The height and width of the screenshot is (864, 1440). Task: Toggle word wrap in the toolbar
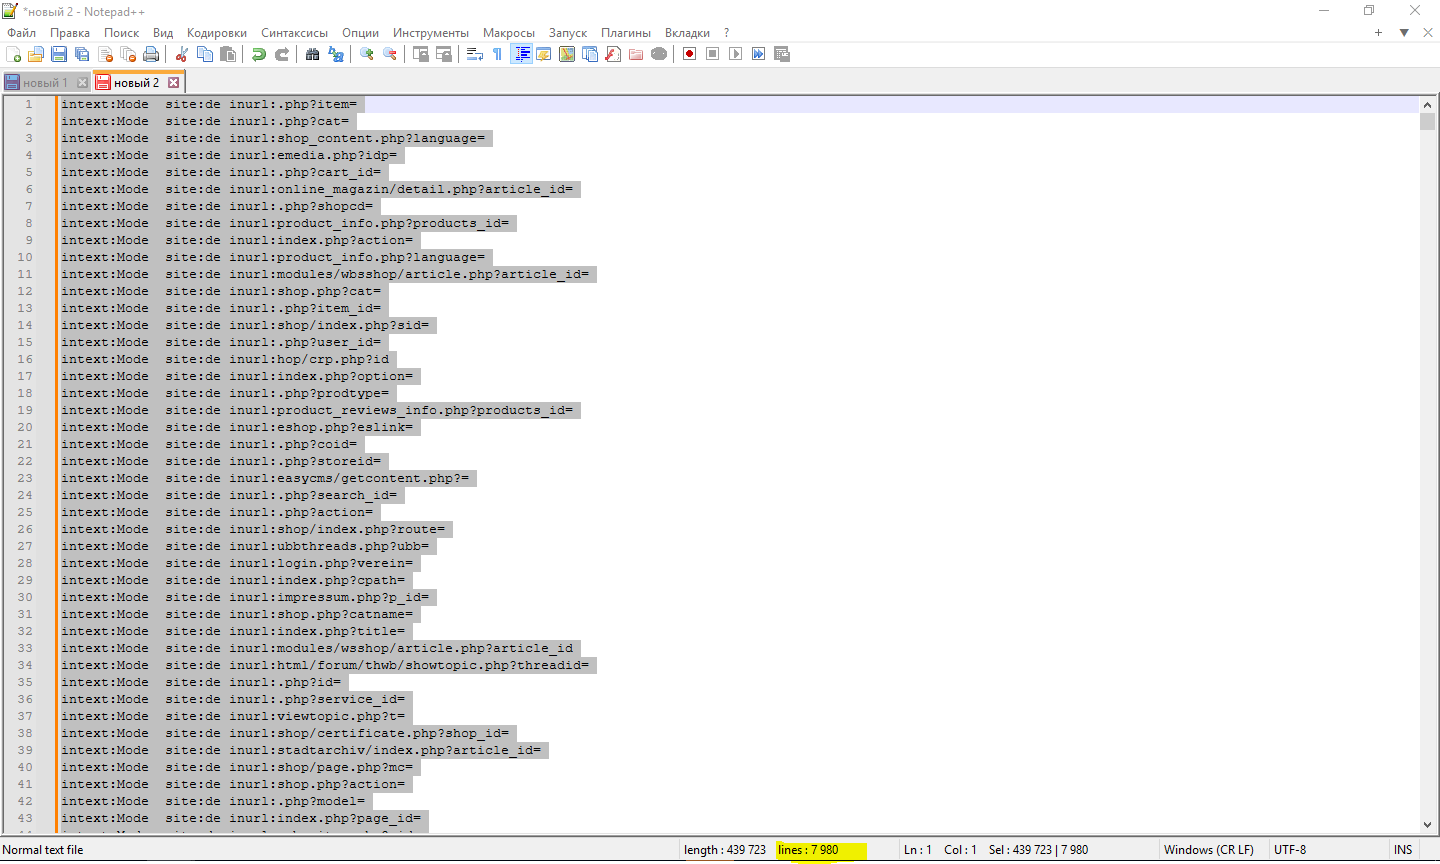click(x=475, y=54)
